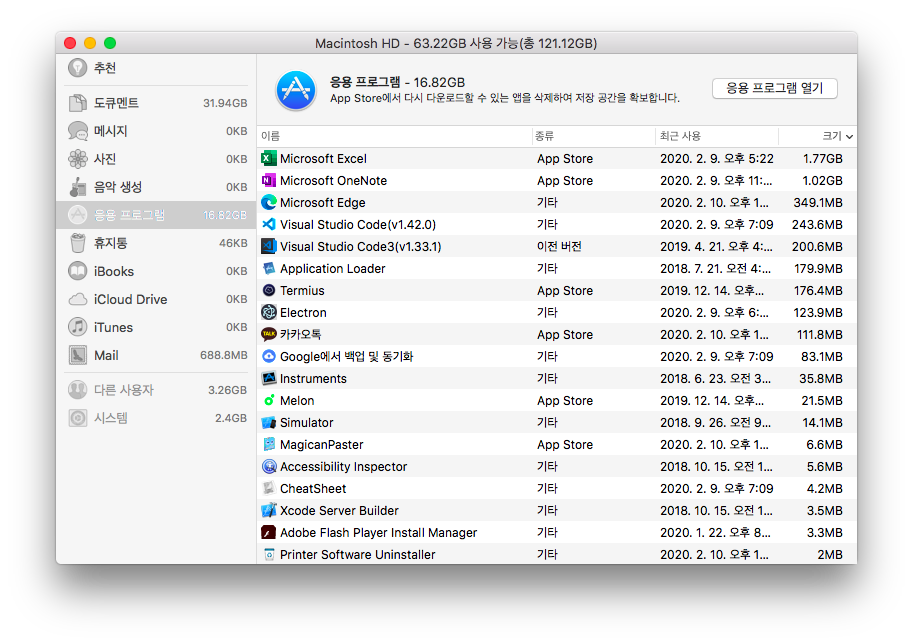This screenshot has height=644, width=913.
Task: Click the large App Store icon in the header
Action: tap(296, 90)
